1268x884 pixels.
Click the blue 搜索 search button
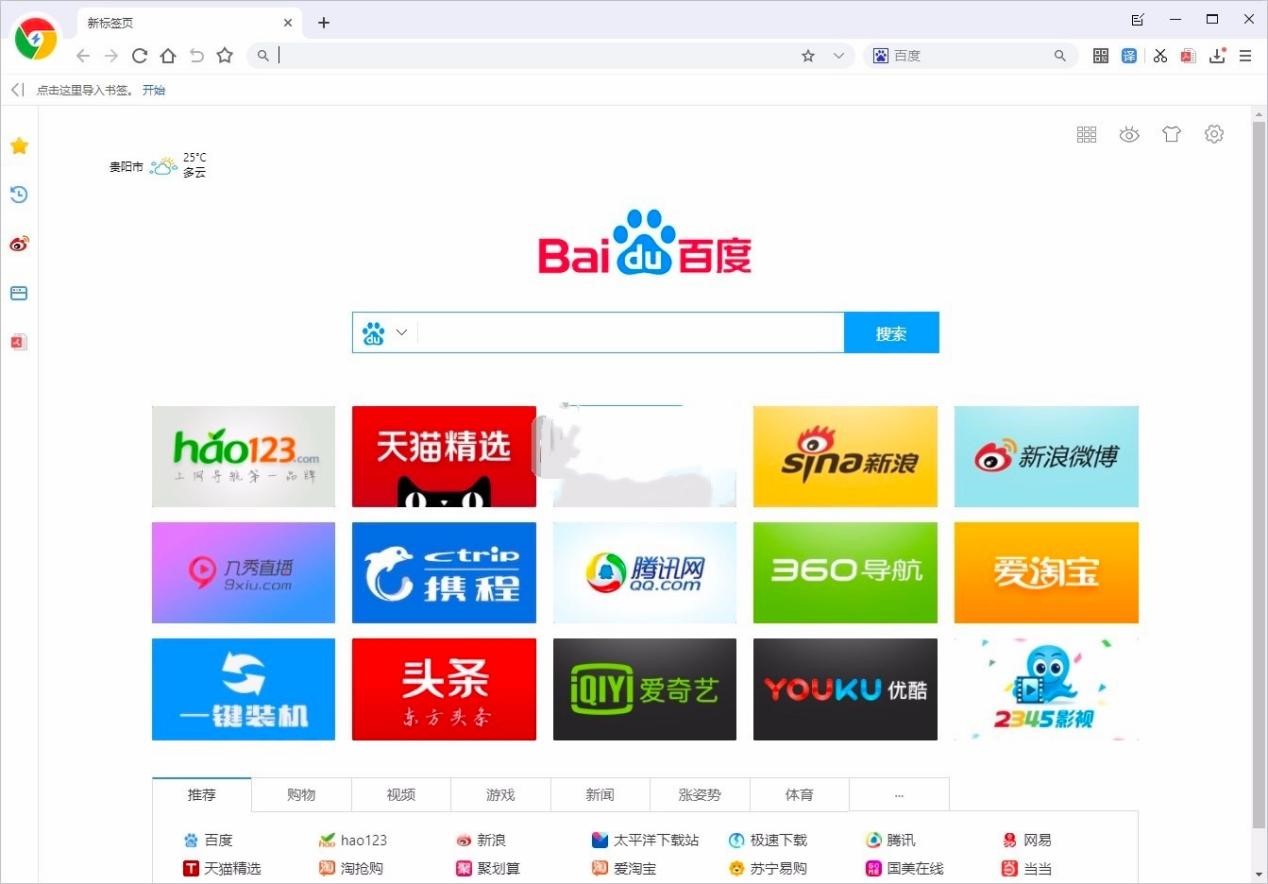pos(891,332)
